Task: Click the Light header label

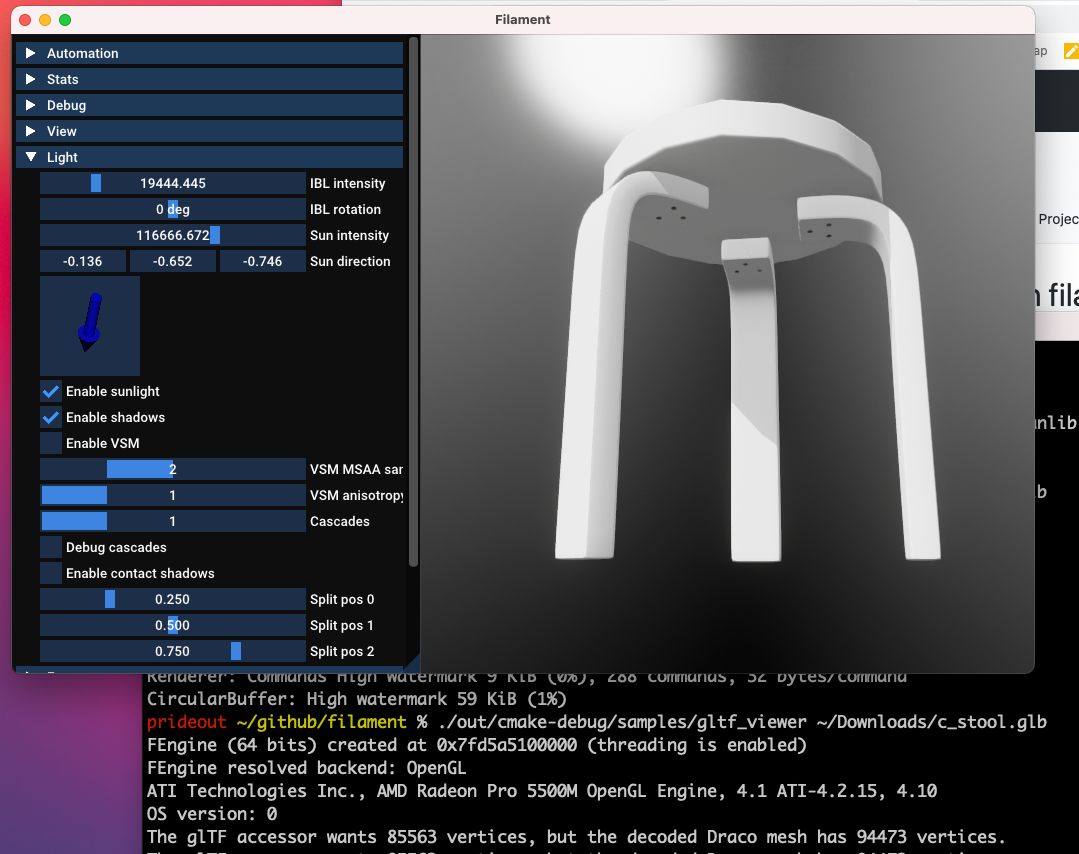Action: pos(62,157)
